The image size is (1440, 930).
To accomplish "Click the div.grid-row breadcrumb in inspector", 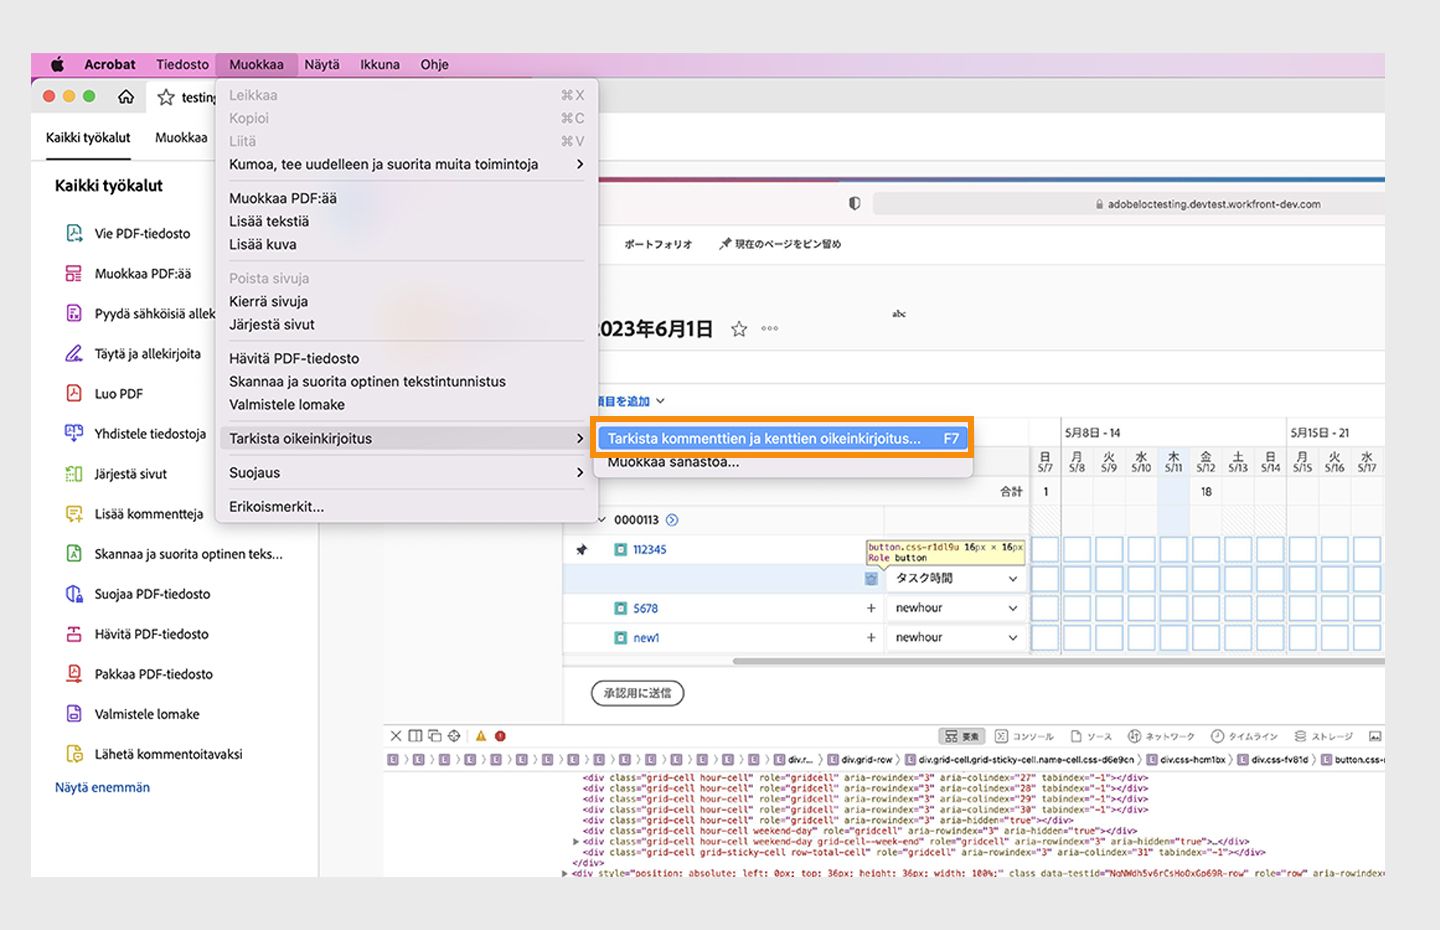I will click(x=863, y=760).
